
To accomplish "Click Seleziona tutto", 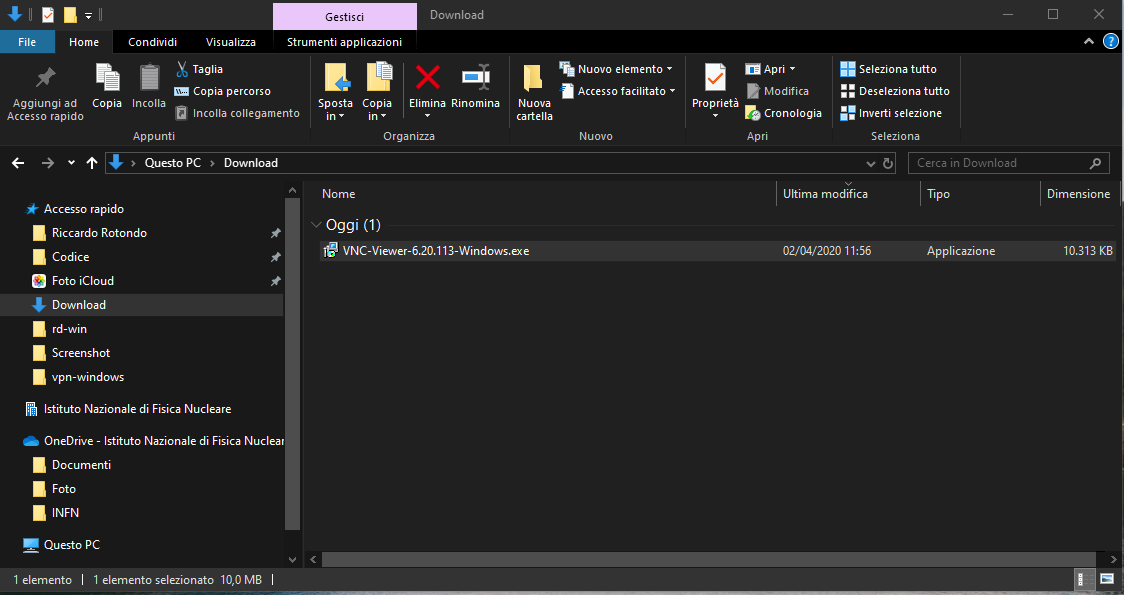I will (888, 69).
